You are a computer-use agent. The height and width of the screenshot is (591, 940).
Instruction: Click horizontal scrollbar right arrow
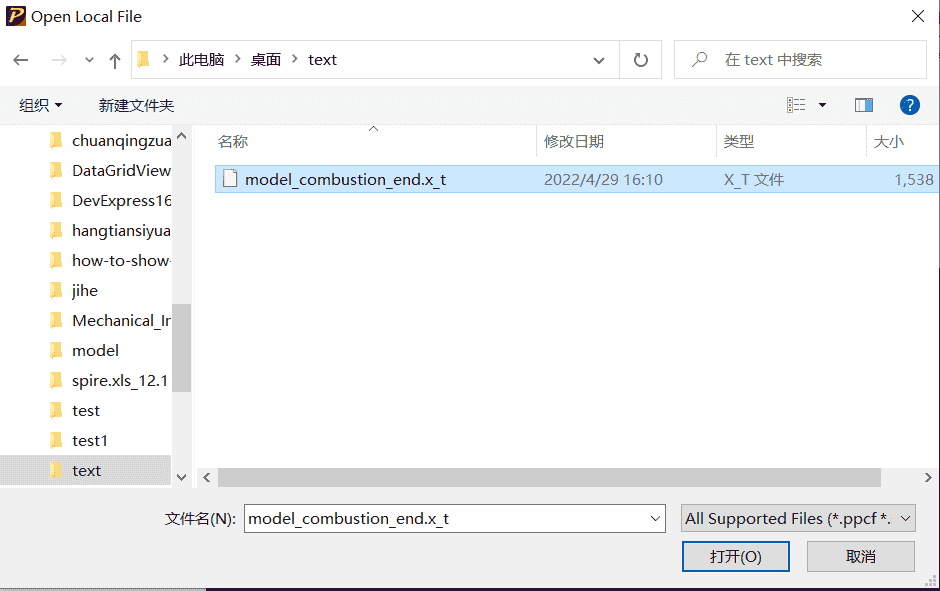tap(928, 477)
